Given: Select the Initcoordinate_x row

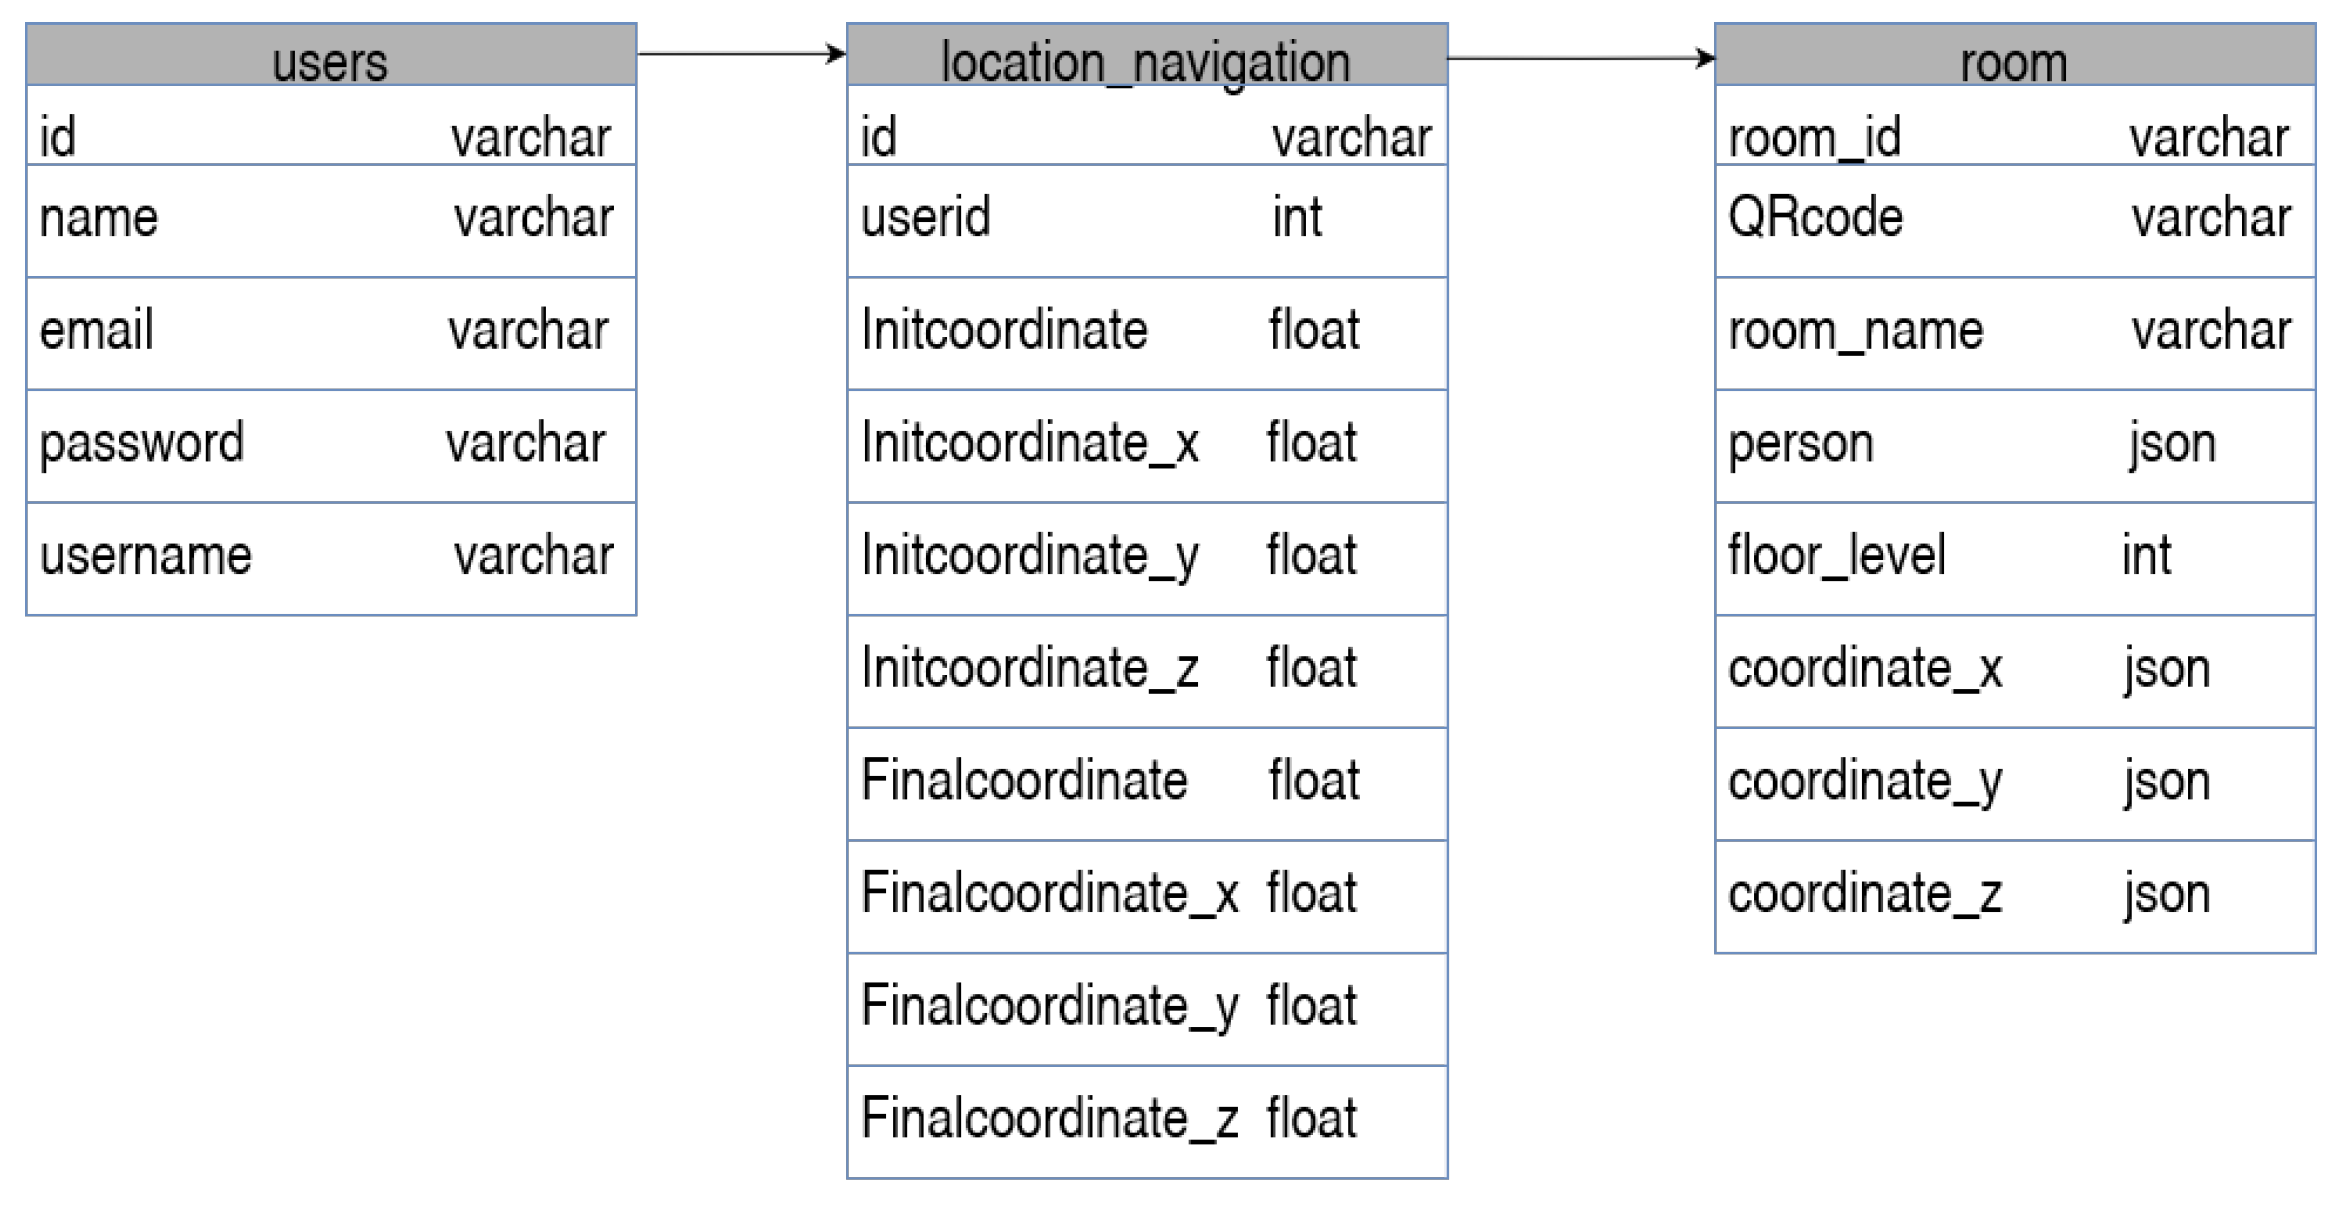Looking at the screenshot, I should (x=1147, y=445).
